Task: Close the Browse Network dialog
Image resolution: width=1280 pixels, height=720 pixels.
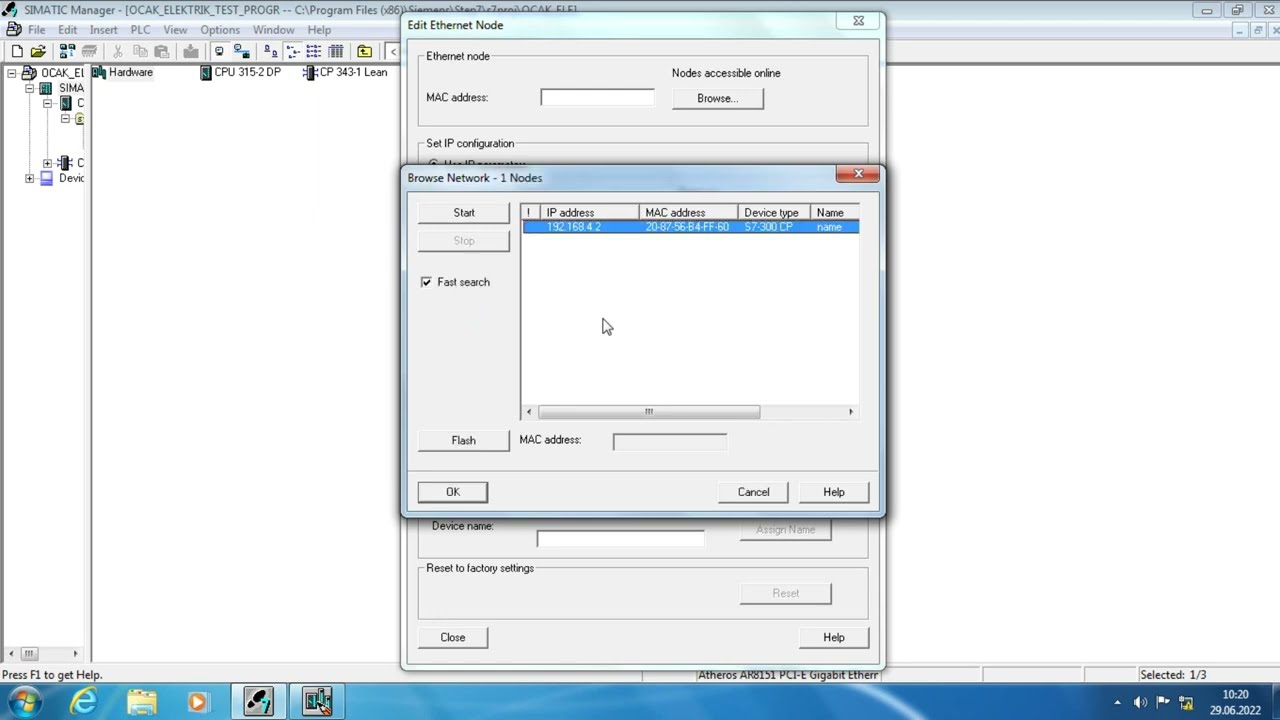Action: [858, 174]
